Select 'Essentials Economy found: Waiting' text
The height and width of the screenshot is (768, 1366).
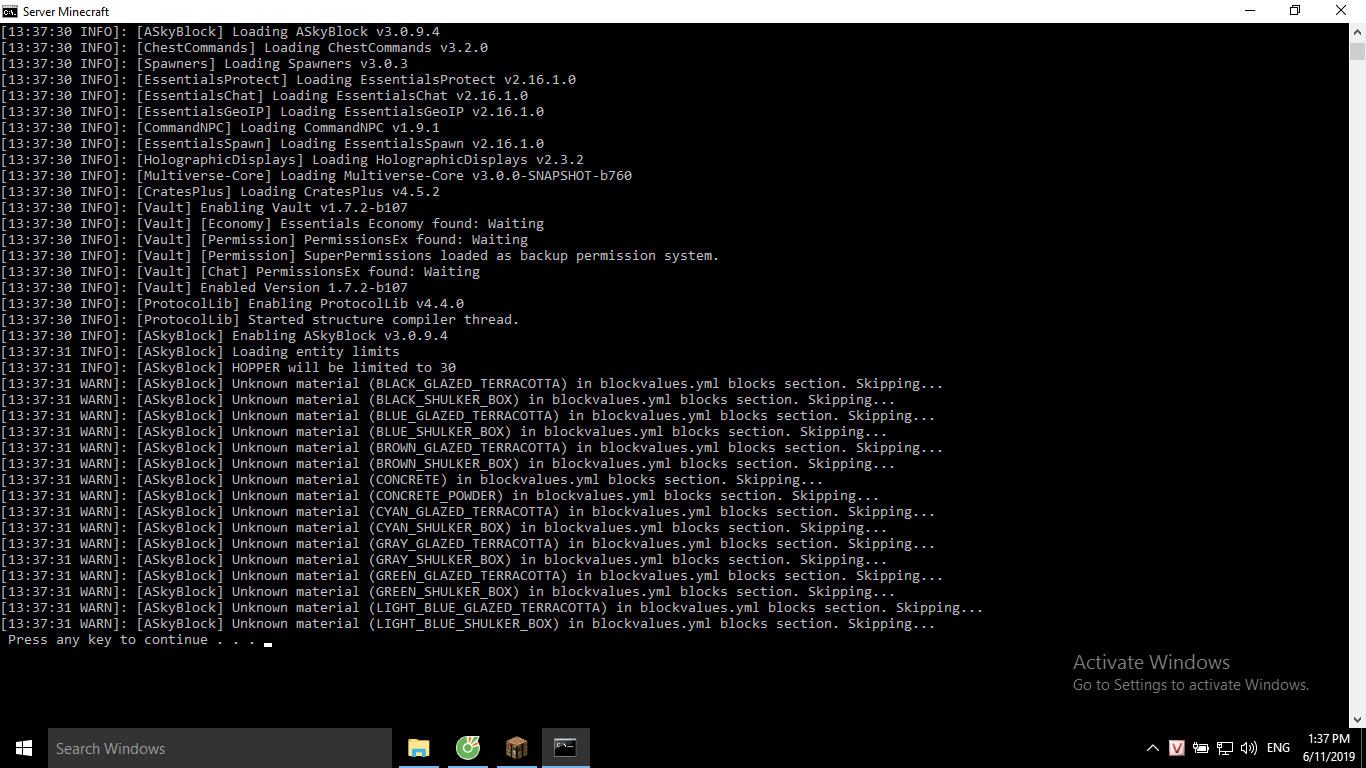tap(412, 224)
